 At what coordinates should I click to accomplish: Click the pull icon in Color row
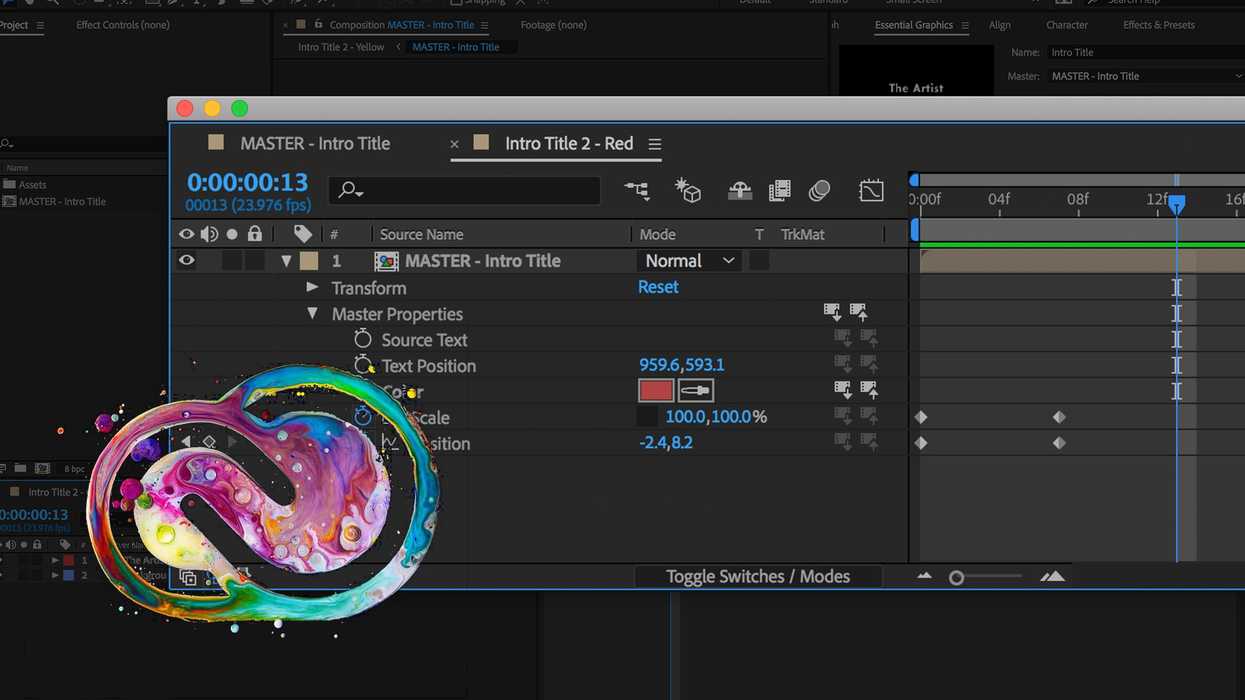(843, 390)
